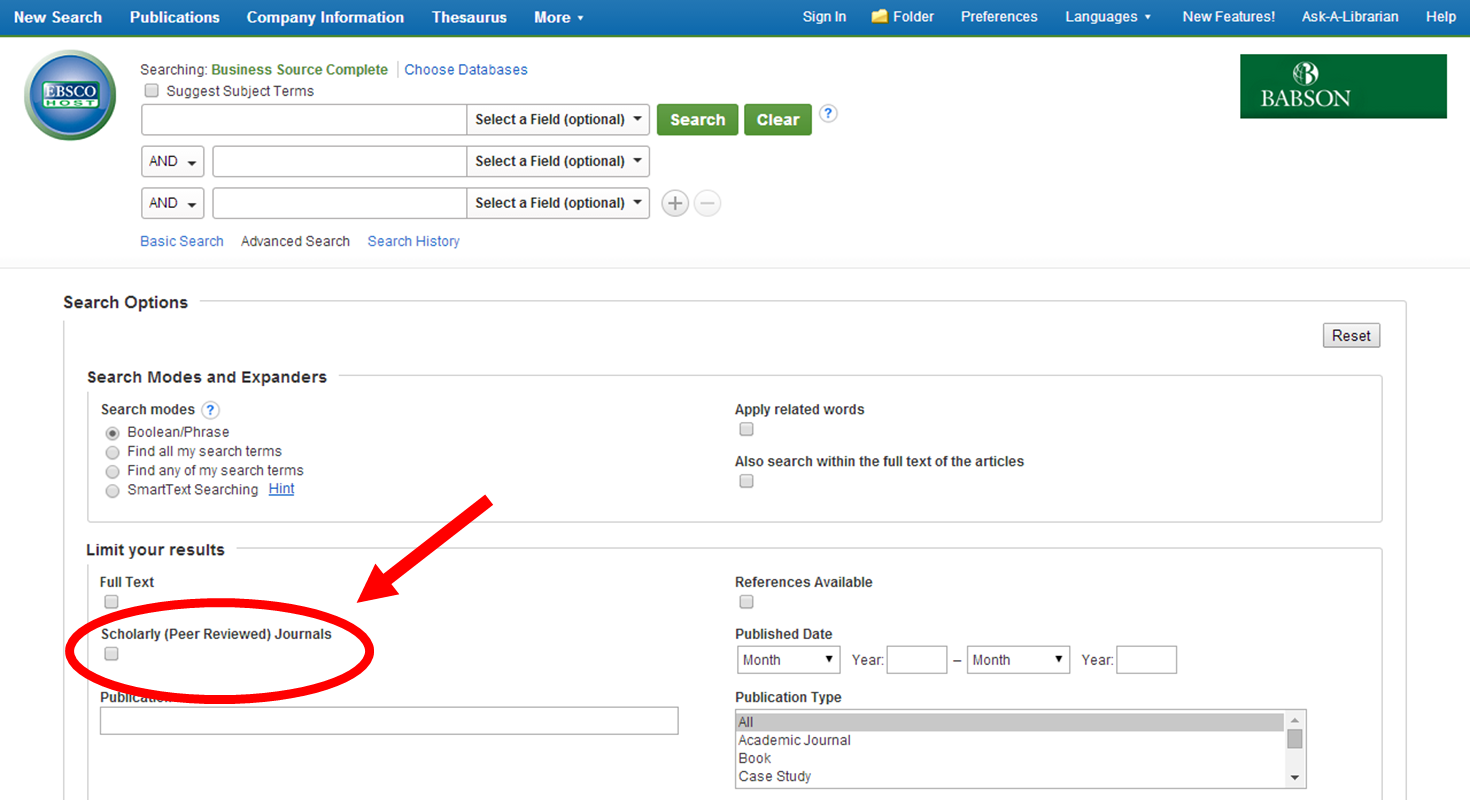Select Academic Journal in Publication Type list
The image size is (1470, 800).
tap(794, 740)
